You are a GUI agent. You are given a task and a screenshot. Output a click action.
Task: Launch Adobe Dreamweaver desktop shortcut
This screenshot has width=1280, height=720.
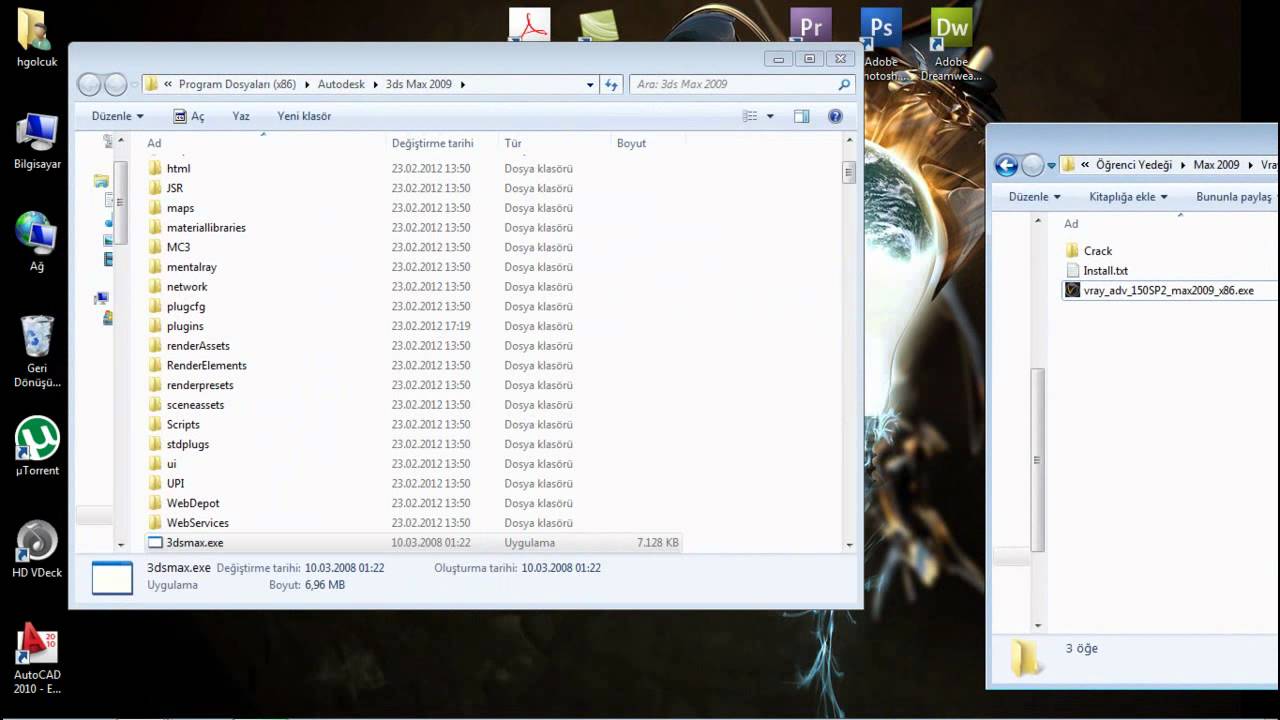(951, 45)
